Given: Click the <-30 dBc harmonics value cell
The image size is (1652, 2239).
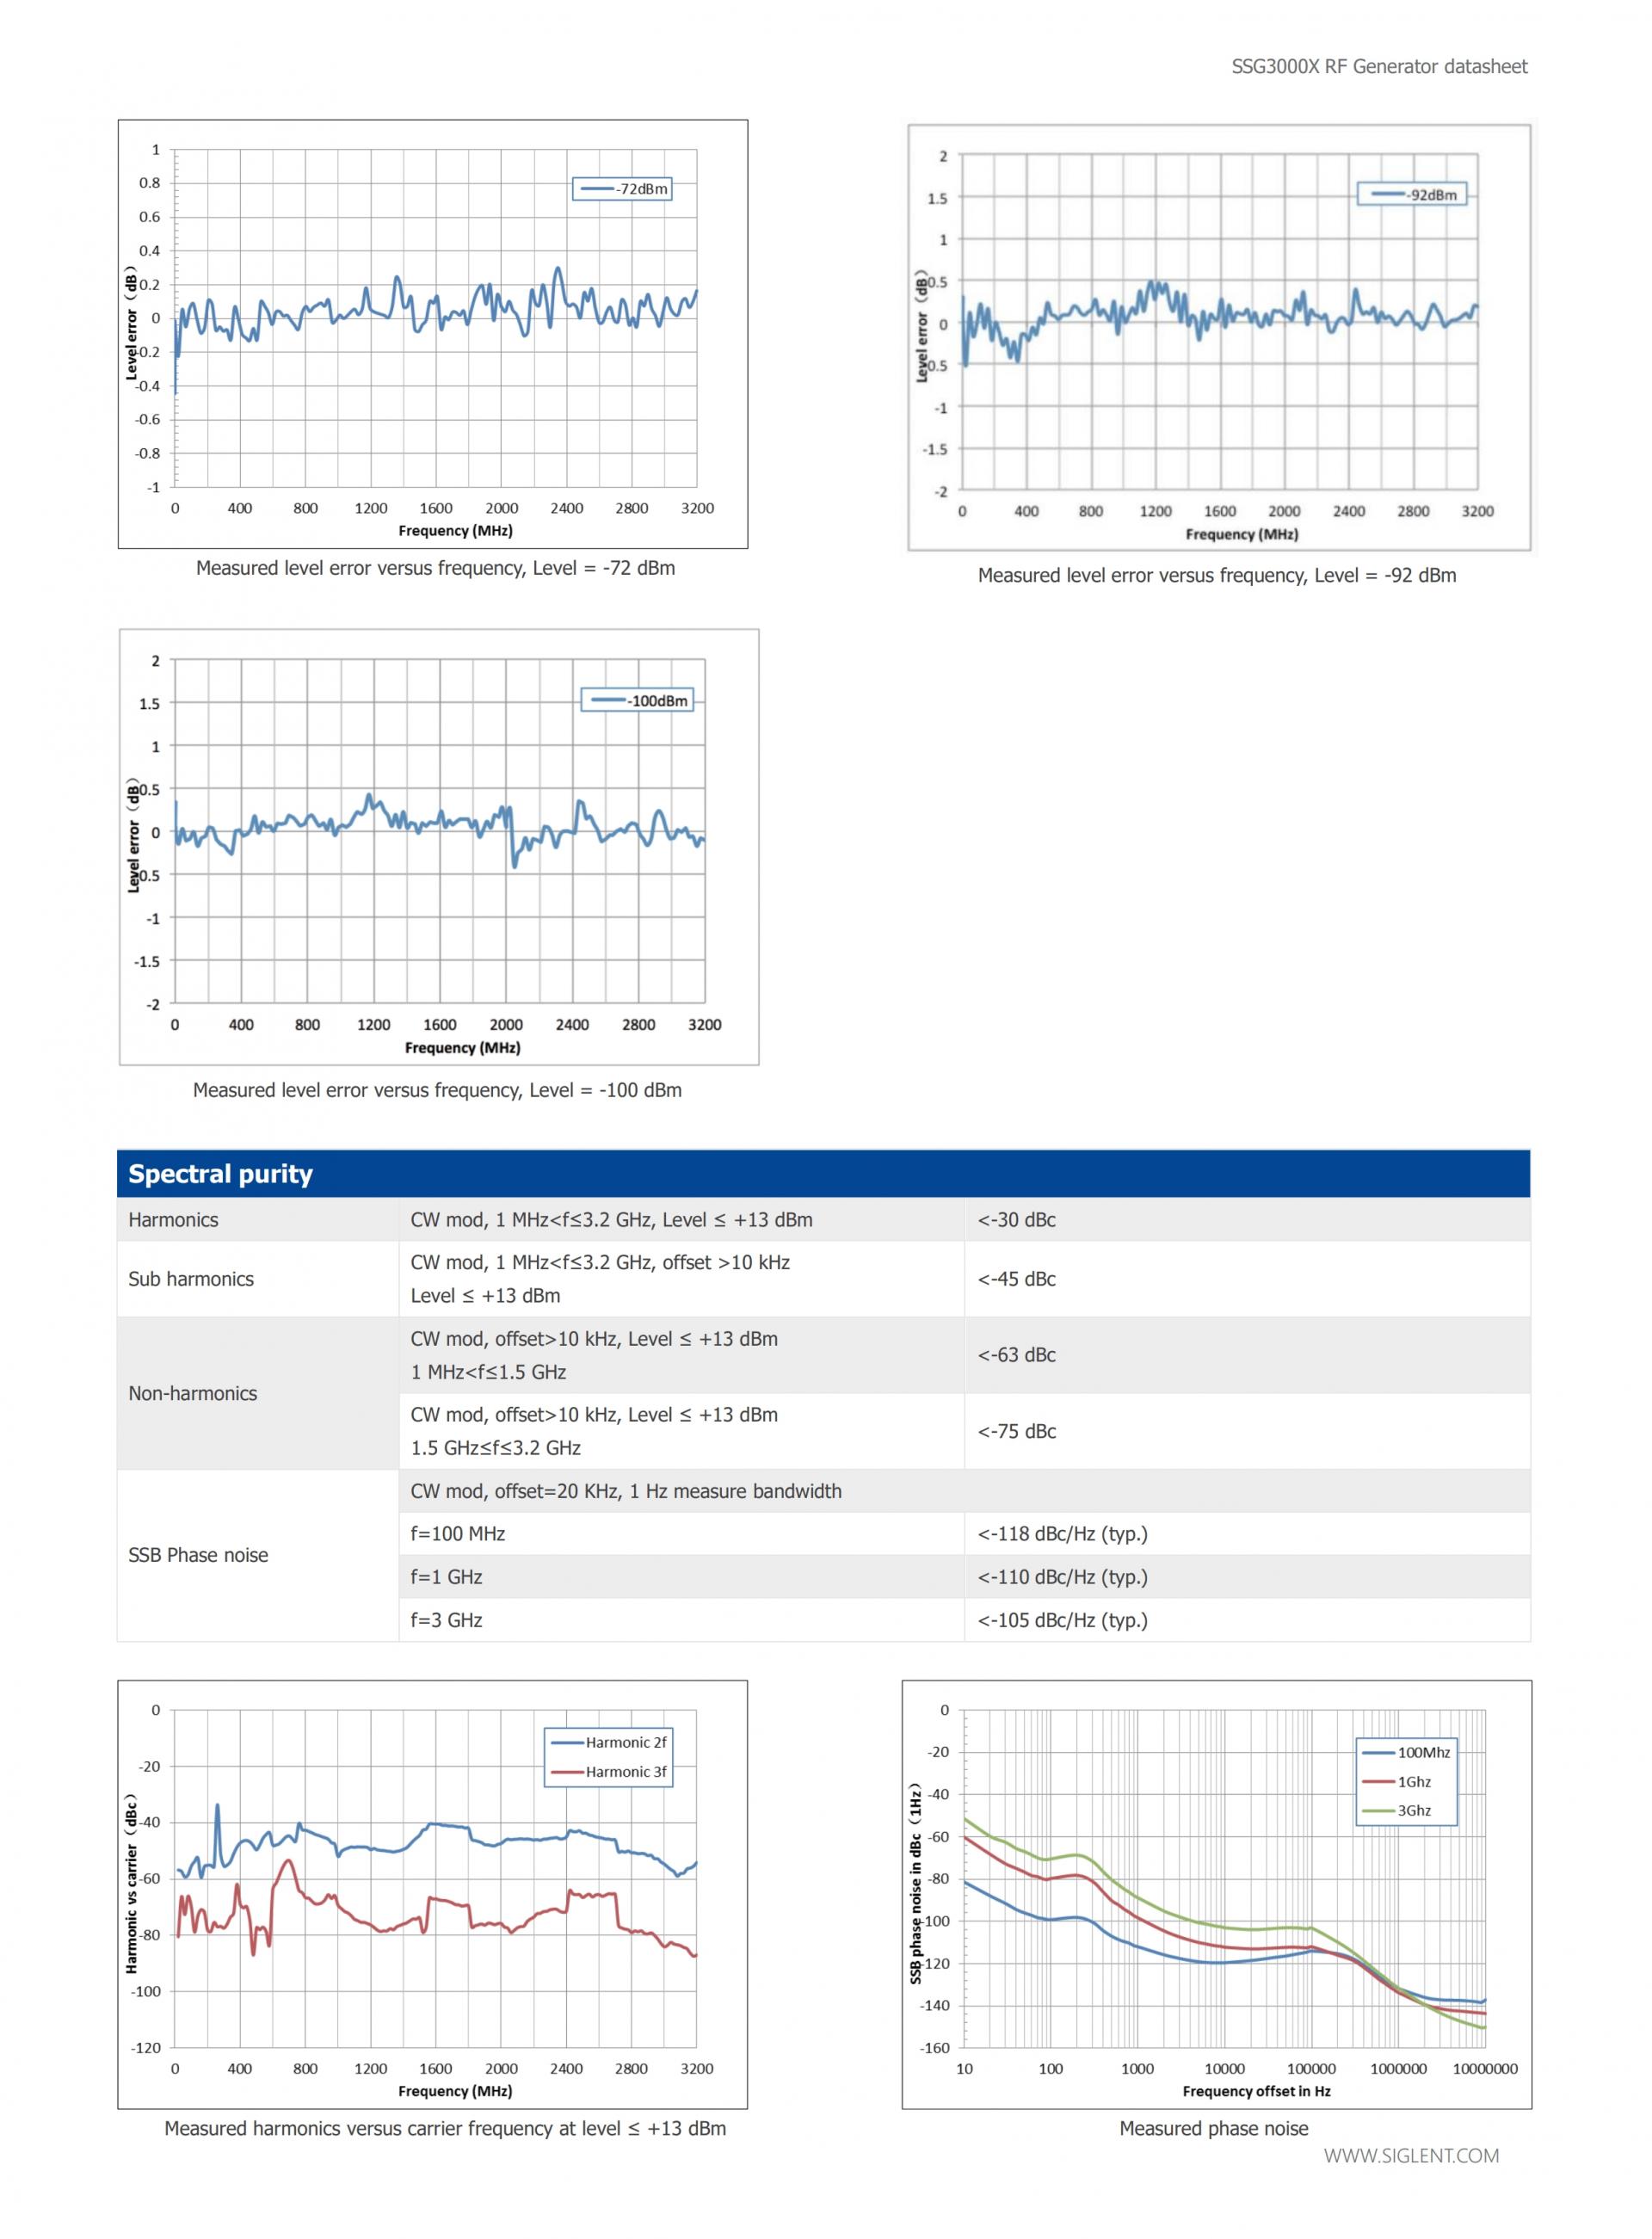Looking at the screenshot, I should click(1016, 1220).
